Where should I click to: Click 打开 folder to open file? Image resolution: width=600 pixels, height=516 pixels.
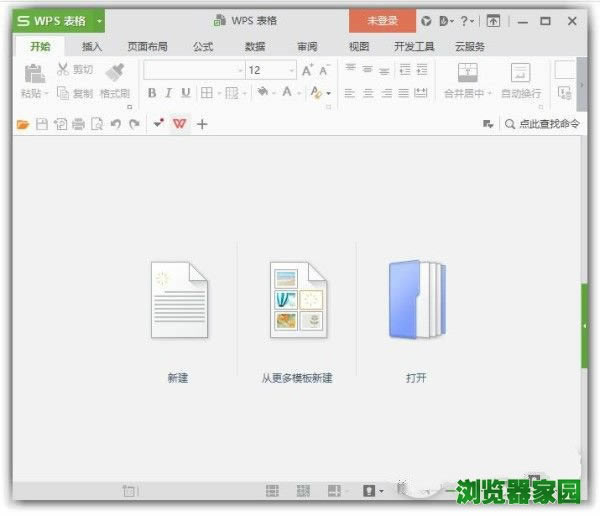click(417, 322)
